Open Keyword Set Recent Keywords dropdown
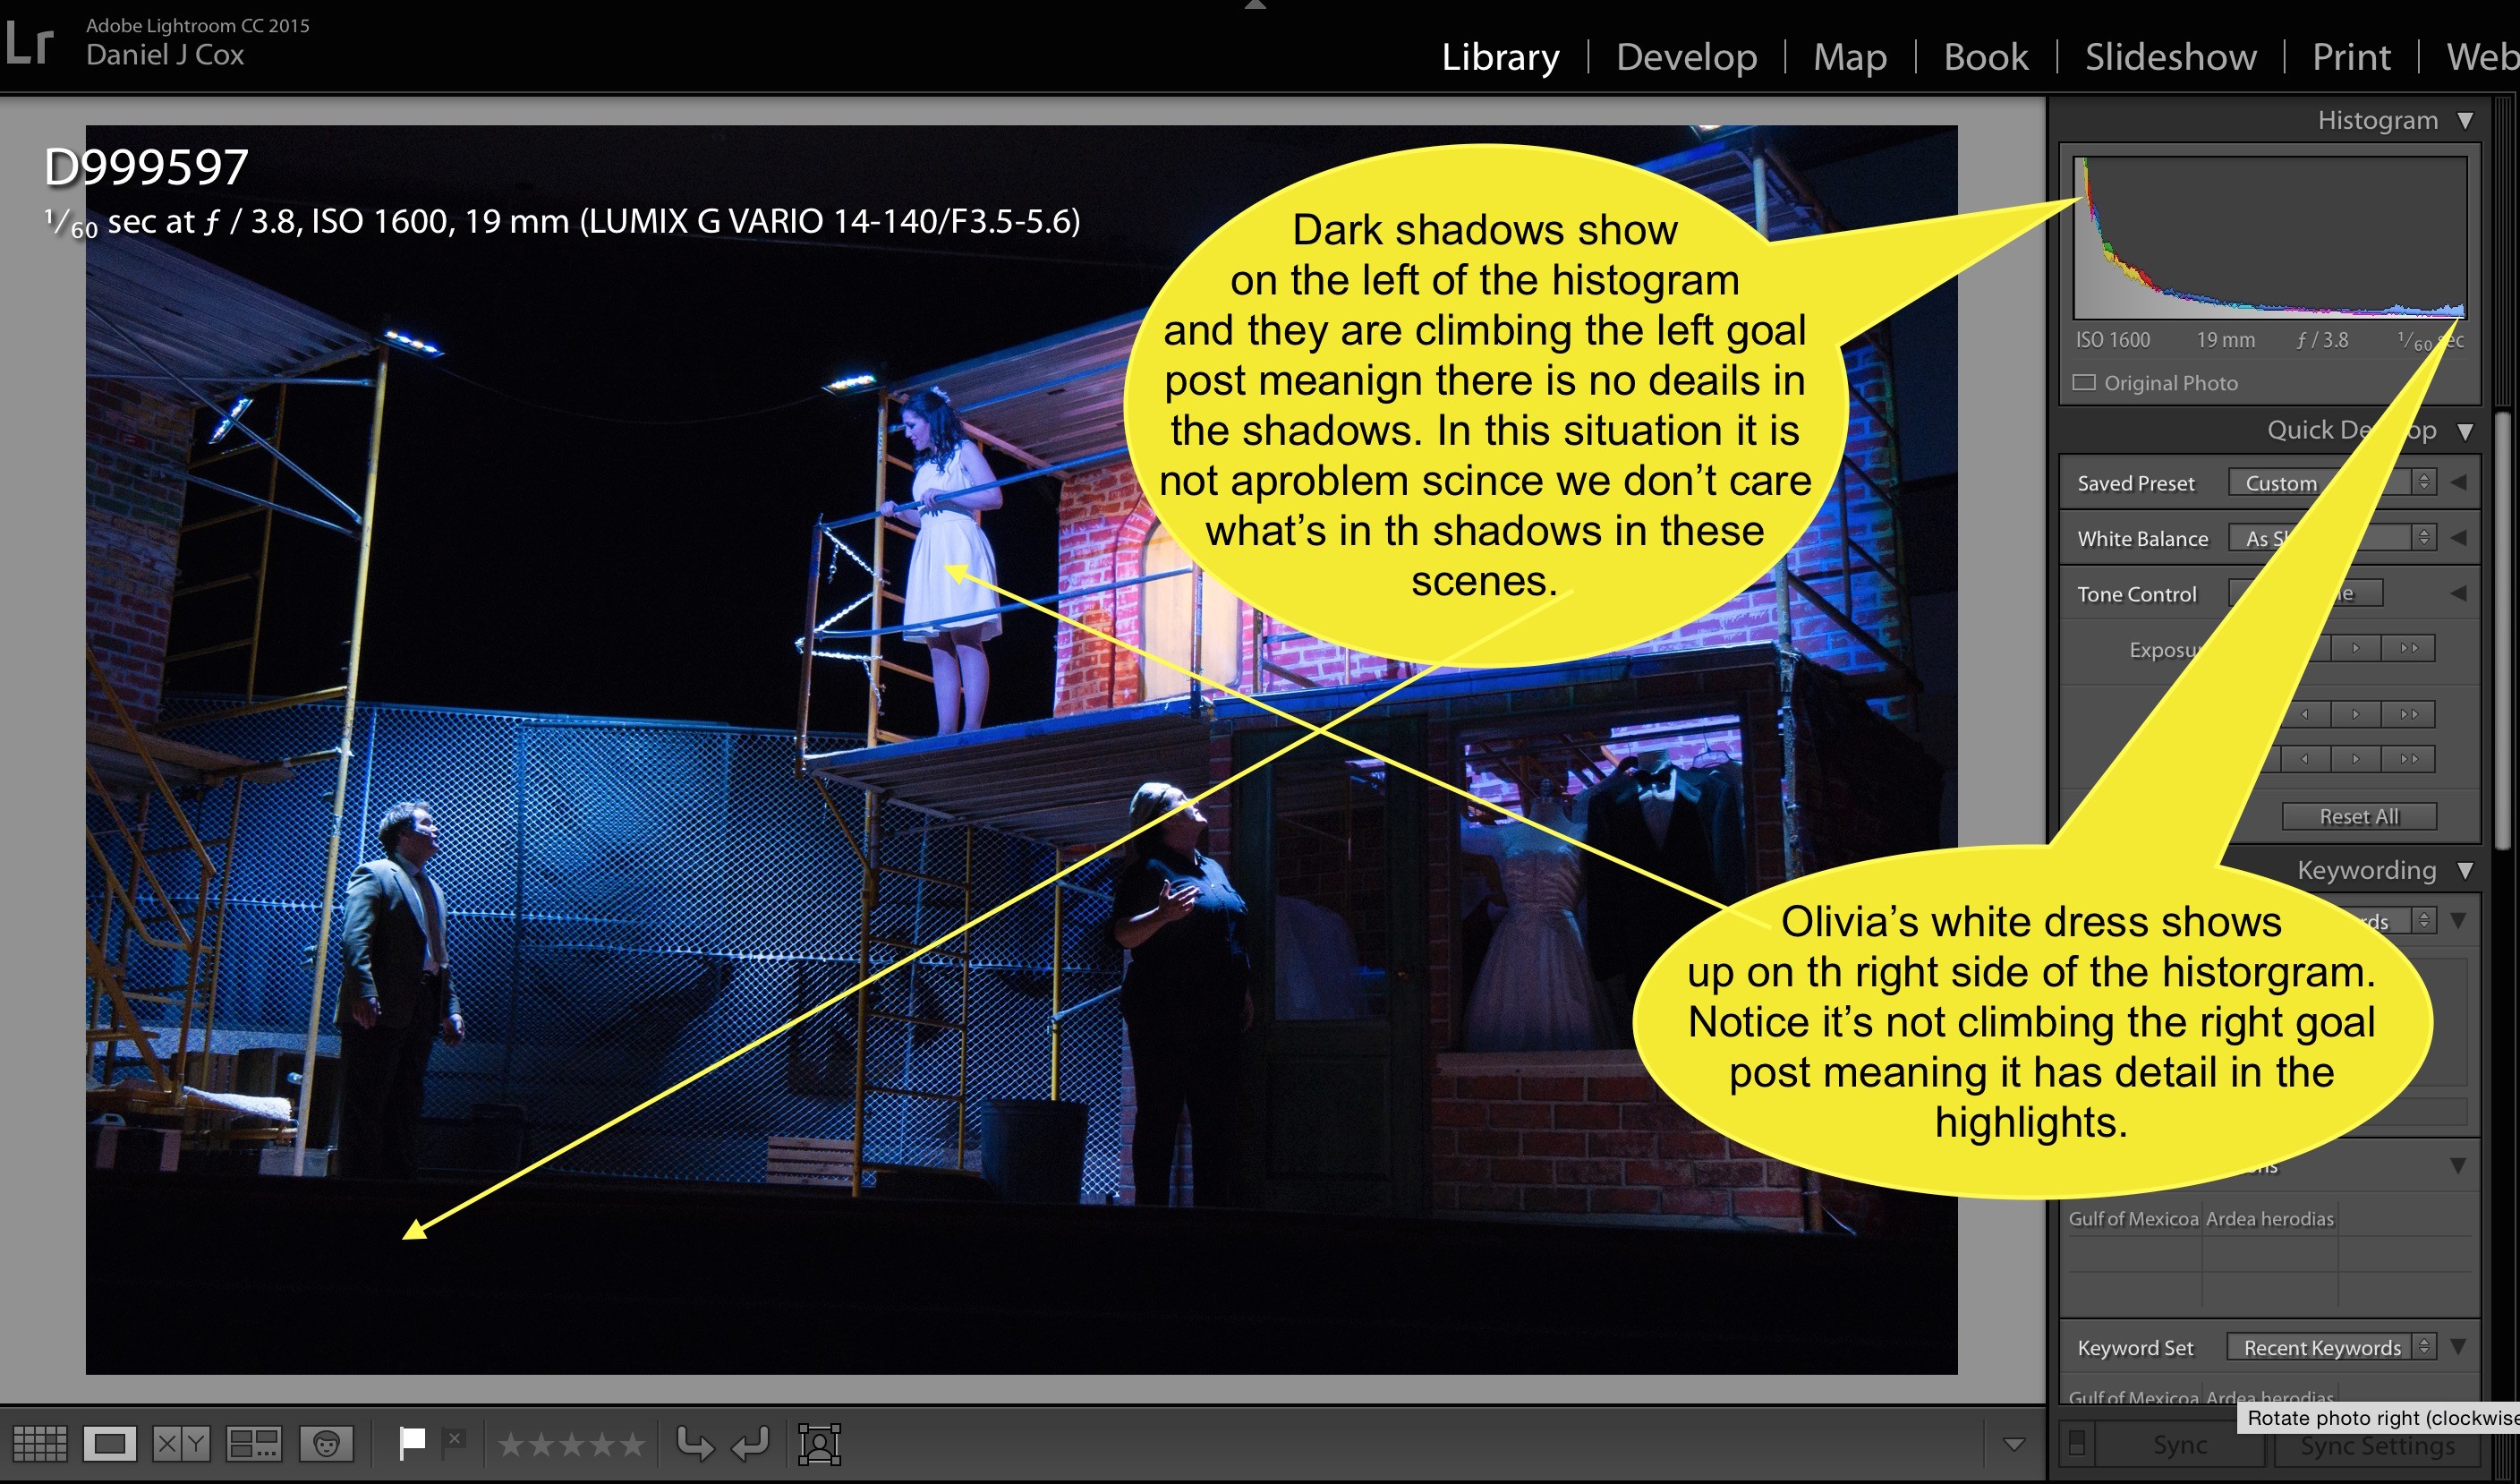Screen dimensions: 2520x1484 pos(2331,1347)
